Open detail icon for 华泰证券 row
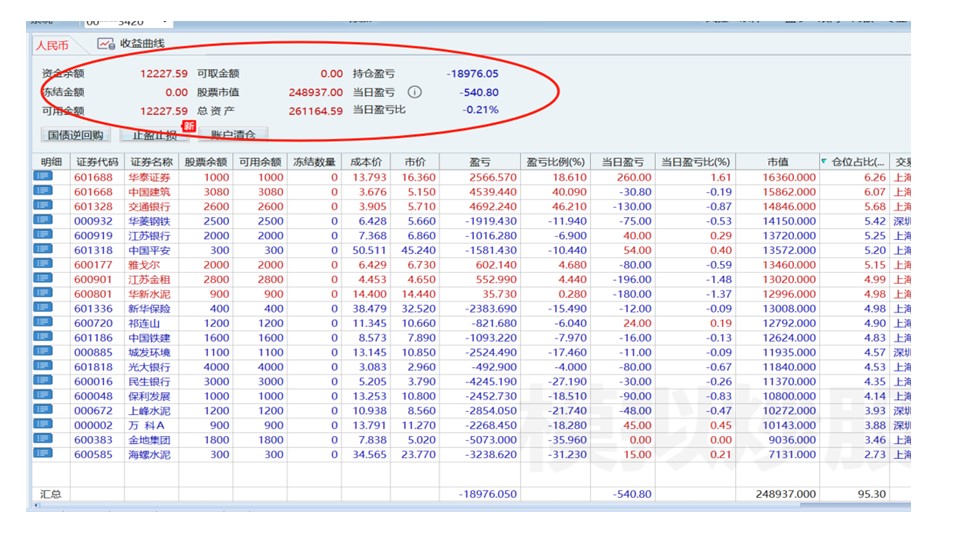 coord(43,177)
